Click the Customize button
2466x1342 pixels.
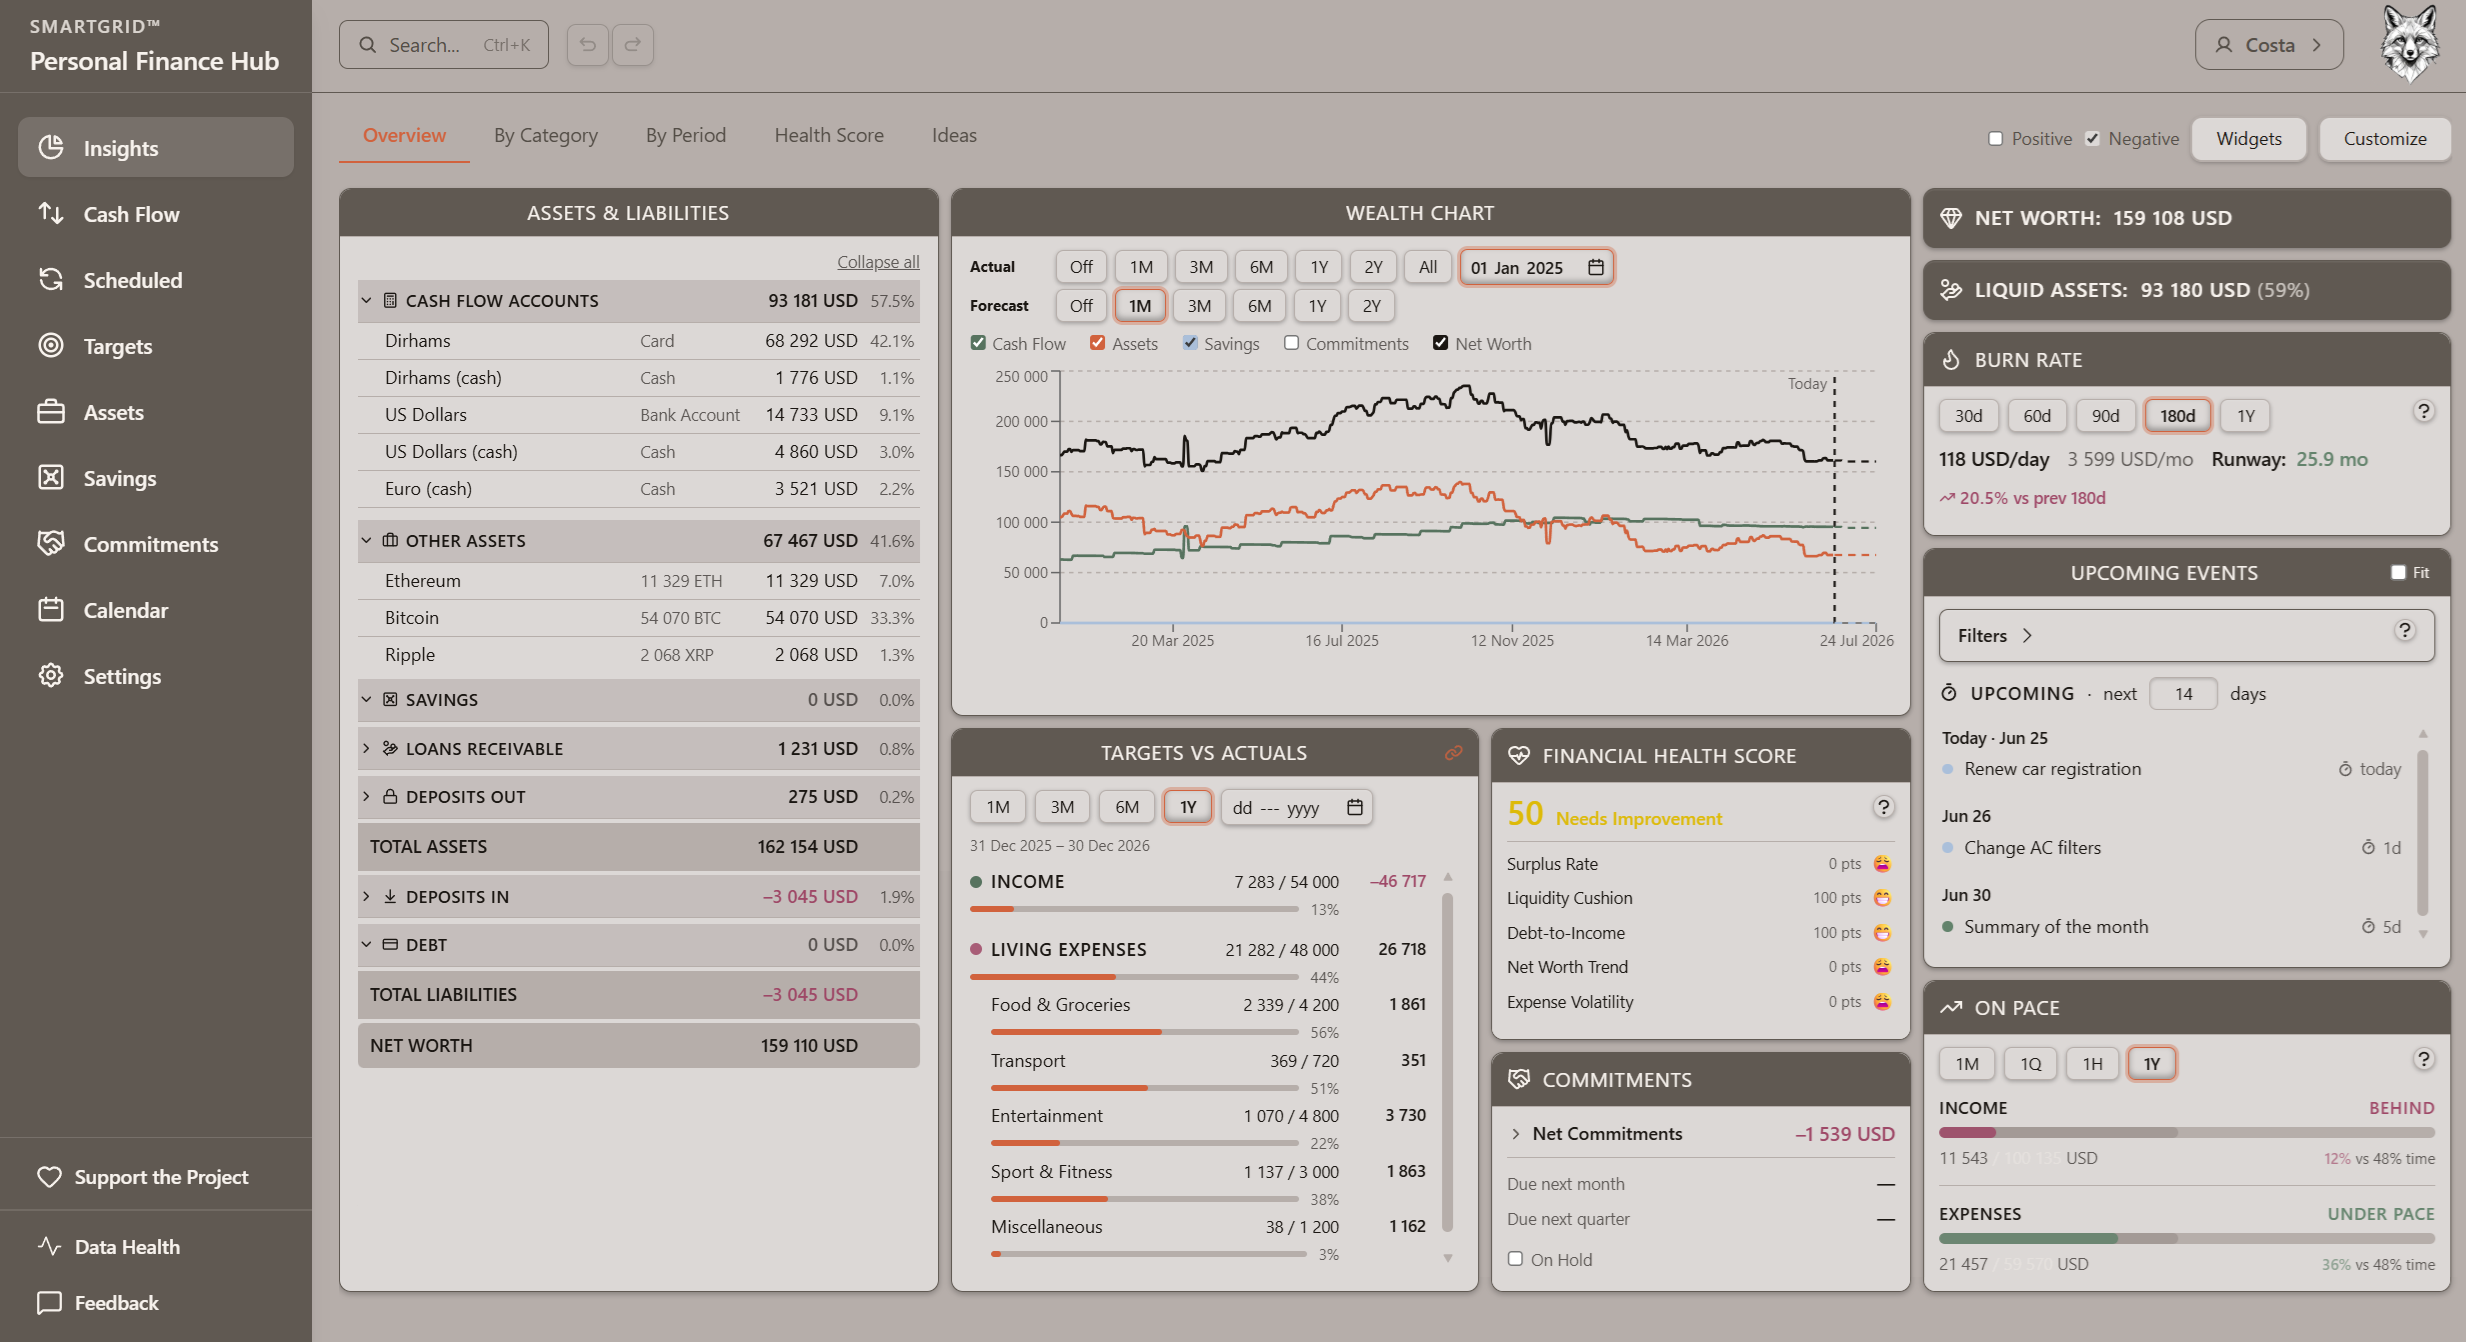(x=2385, y=139)
